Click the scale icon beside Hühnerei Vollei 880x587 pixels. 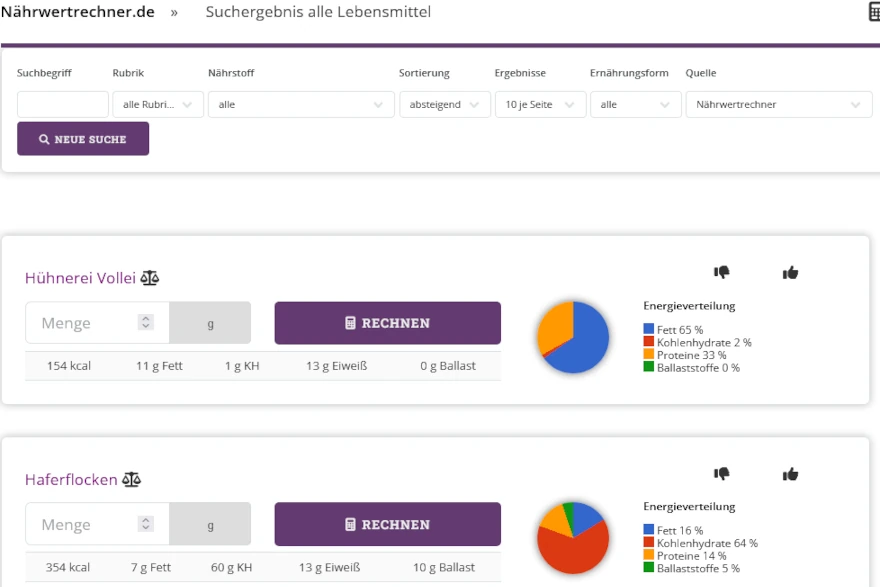[150, 278]
